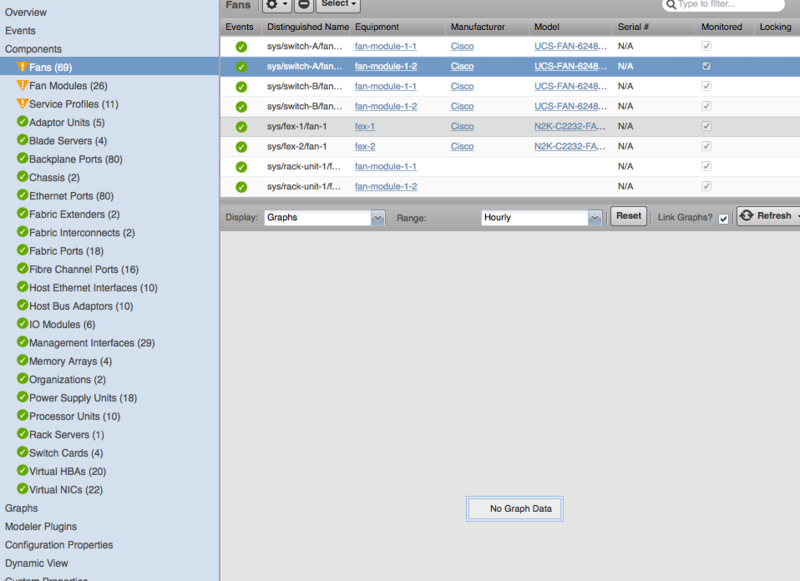This screenshot has height=581, width=800.
Task: Click event status icon for sys/fex-1/fan-1 row
Action: click(x=241, y=127)
